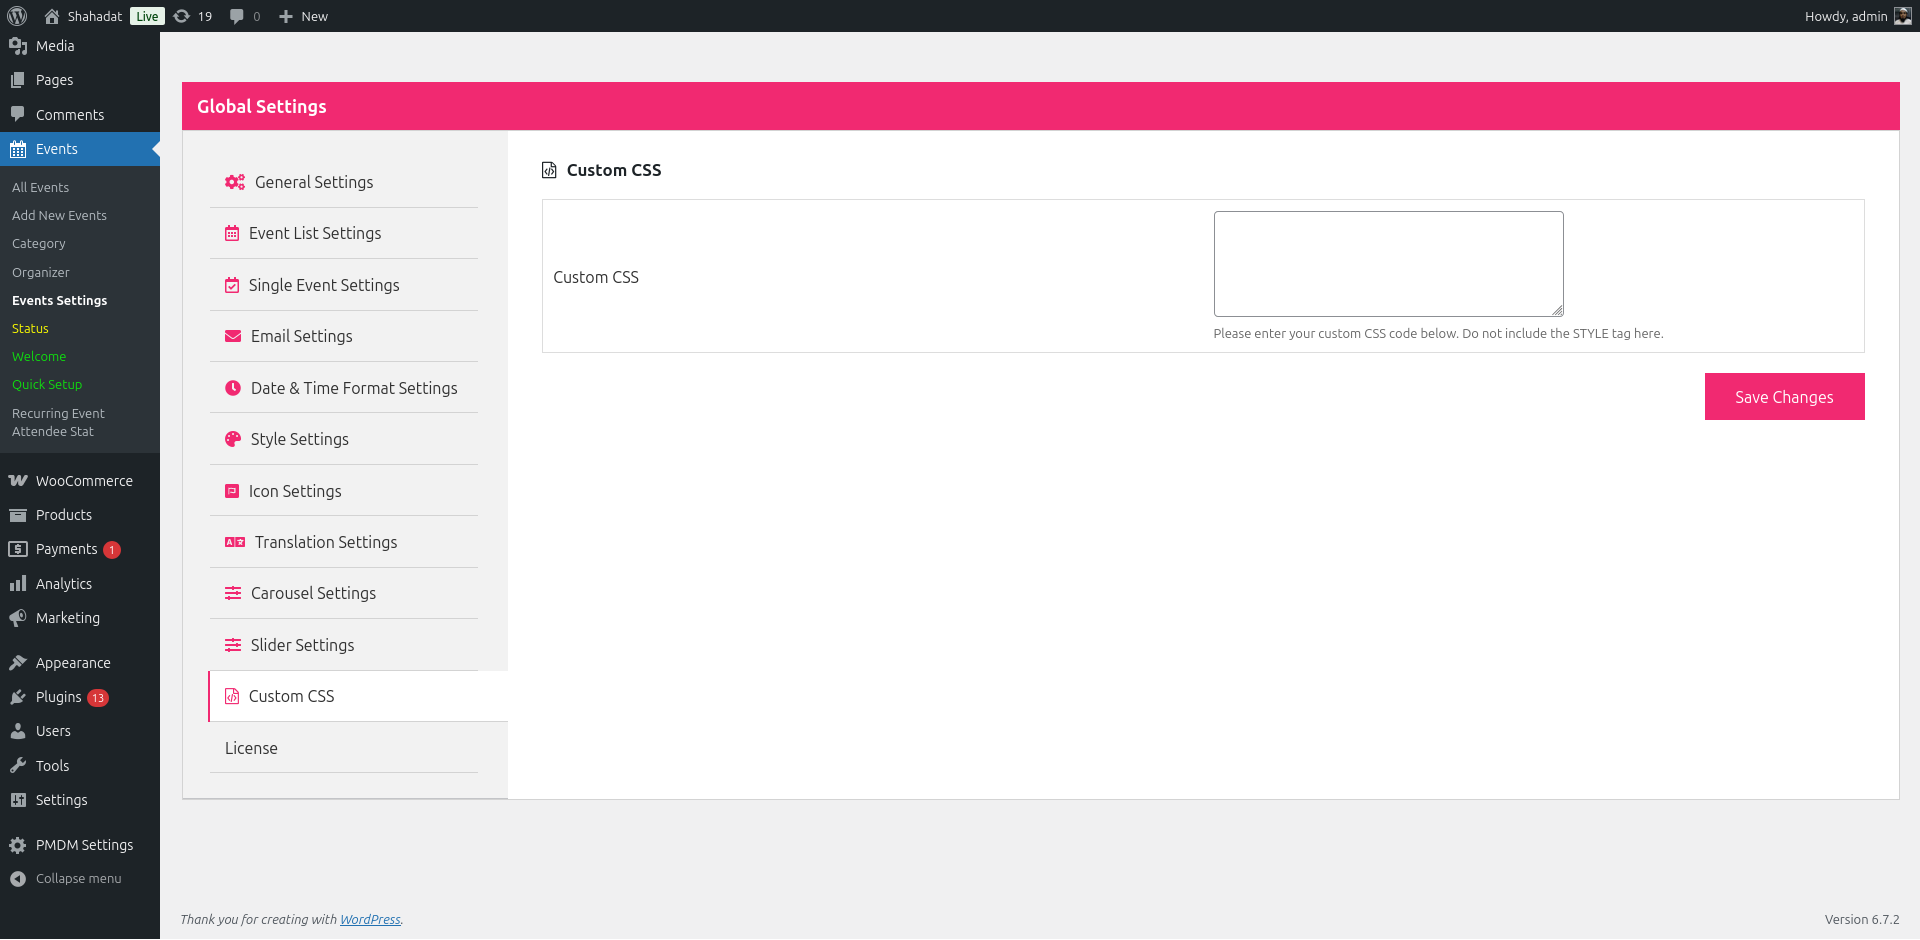Image resolution: width=1920 pixels, height=940 pixels.
Task: Open the Carousel Settings tab
Action: pyautogui.click(x=344, y=593)
